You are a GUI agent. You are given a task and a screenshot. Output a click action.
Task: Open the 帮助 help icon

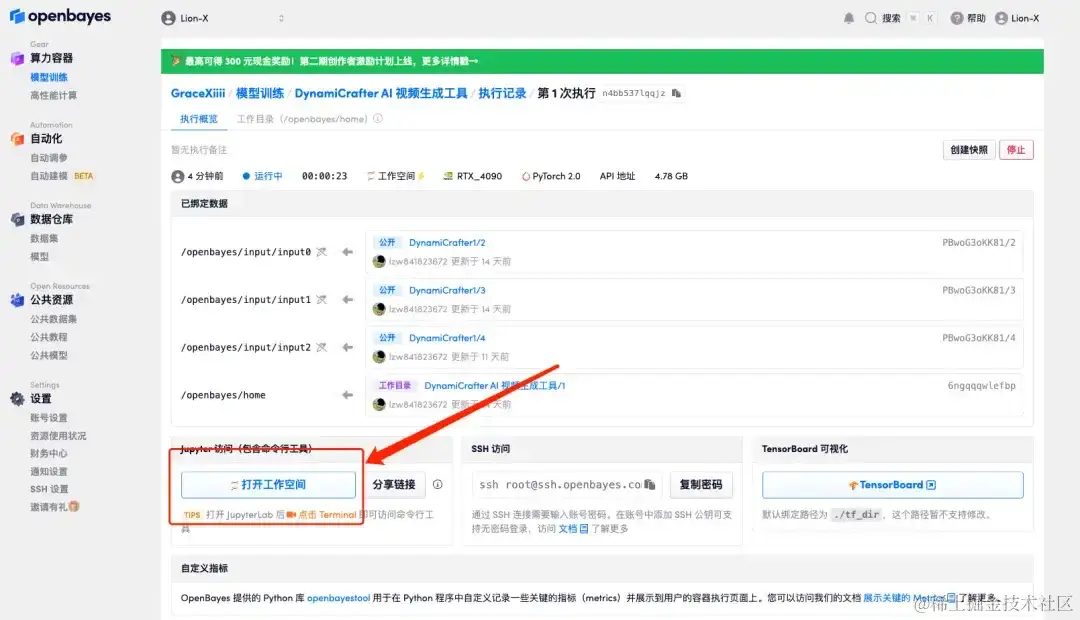pyautogui.click(x=957, y=19)
